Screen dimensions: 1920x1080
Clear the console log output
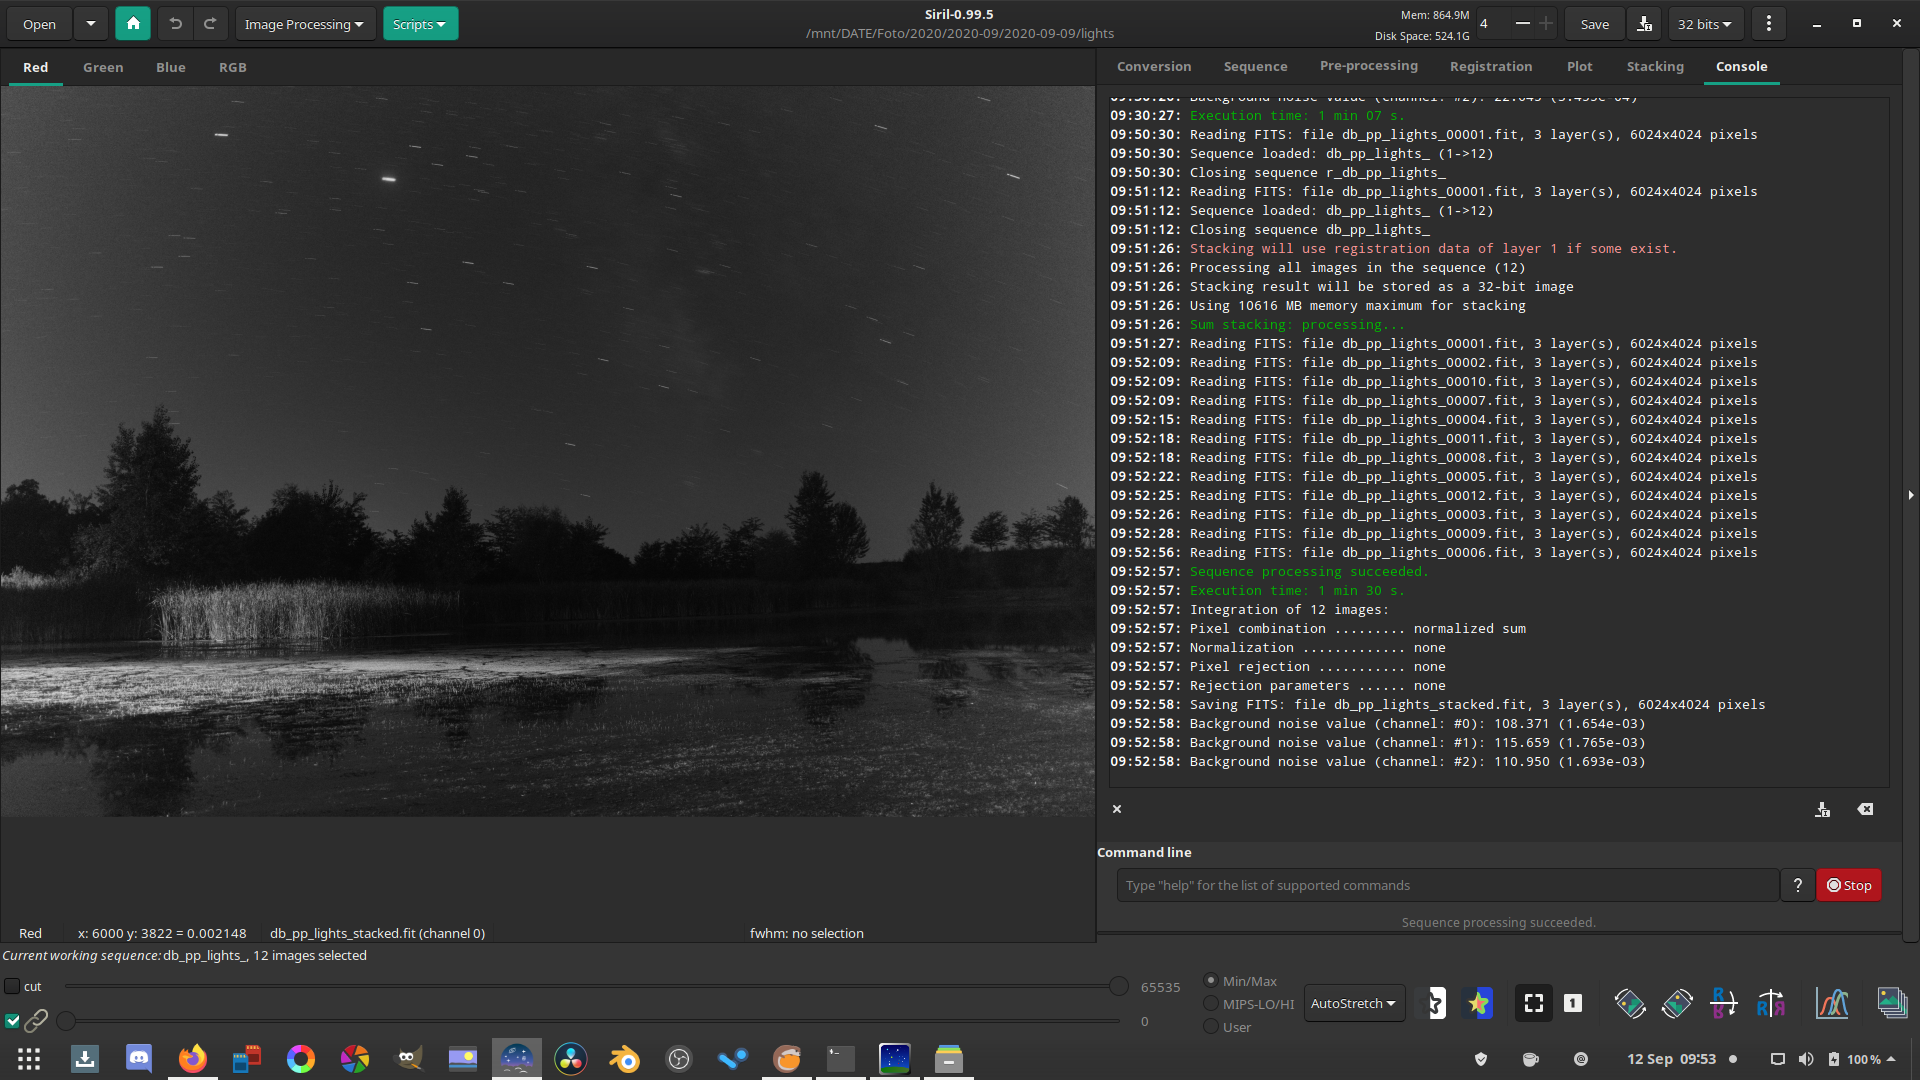1865,809
